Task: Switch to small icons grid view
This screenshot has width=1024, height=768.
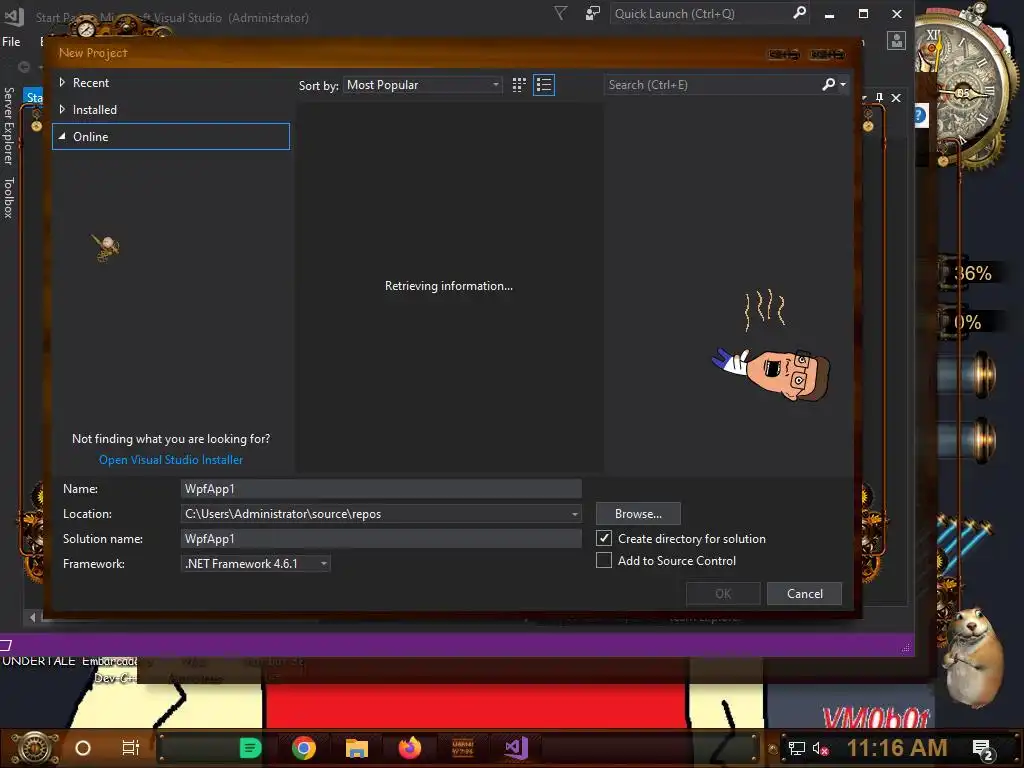Action: 519,85
